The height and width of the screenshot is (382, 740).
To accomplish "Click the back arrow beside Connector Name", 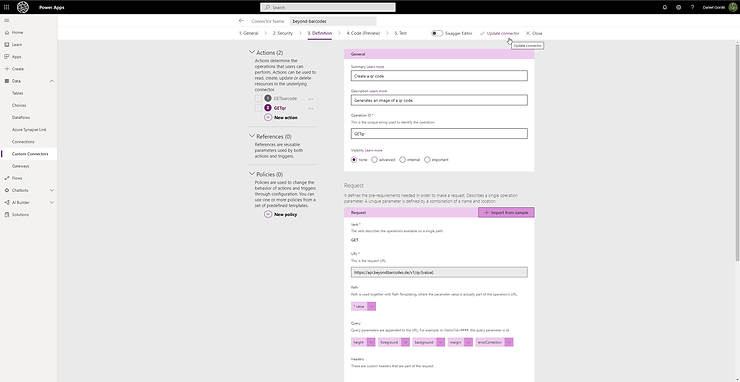I will [241, 21].
